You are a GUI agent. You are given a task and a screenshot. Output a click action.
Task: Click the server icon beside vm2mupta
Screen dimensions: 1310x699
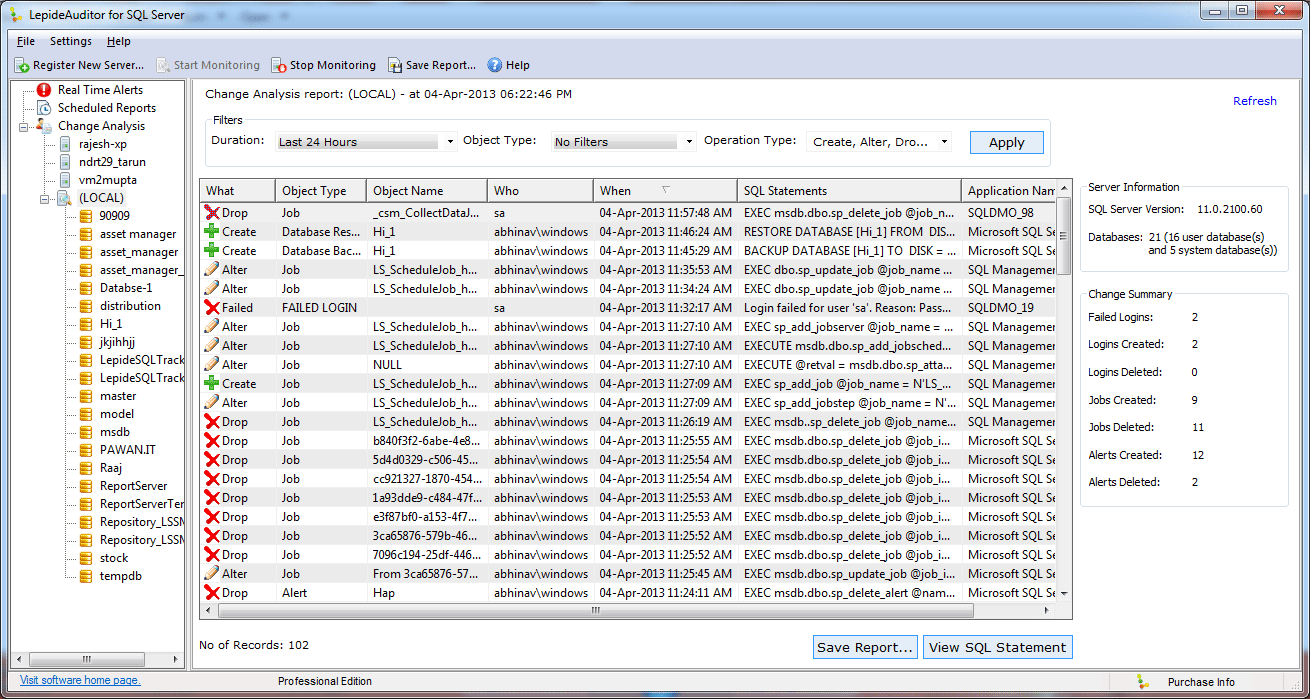tap(65, 180)
